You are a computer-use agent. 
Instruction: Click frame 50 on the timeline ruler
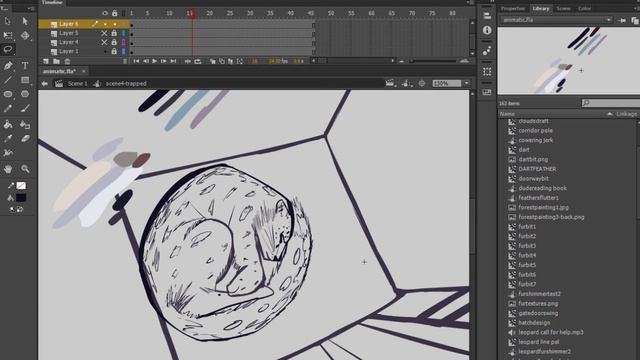[x=331, y=13]
